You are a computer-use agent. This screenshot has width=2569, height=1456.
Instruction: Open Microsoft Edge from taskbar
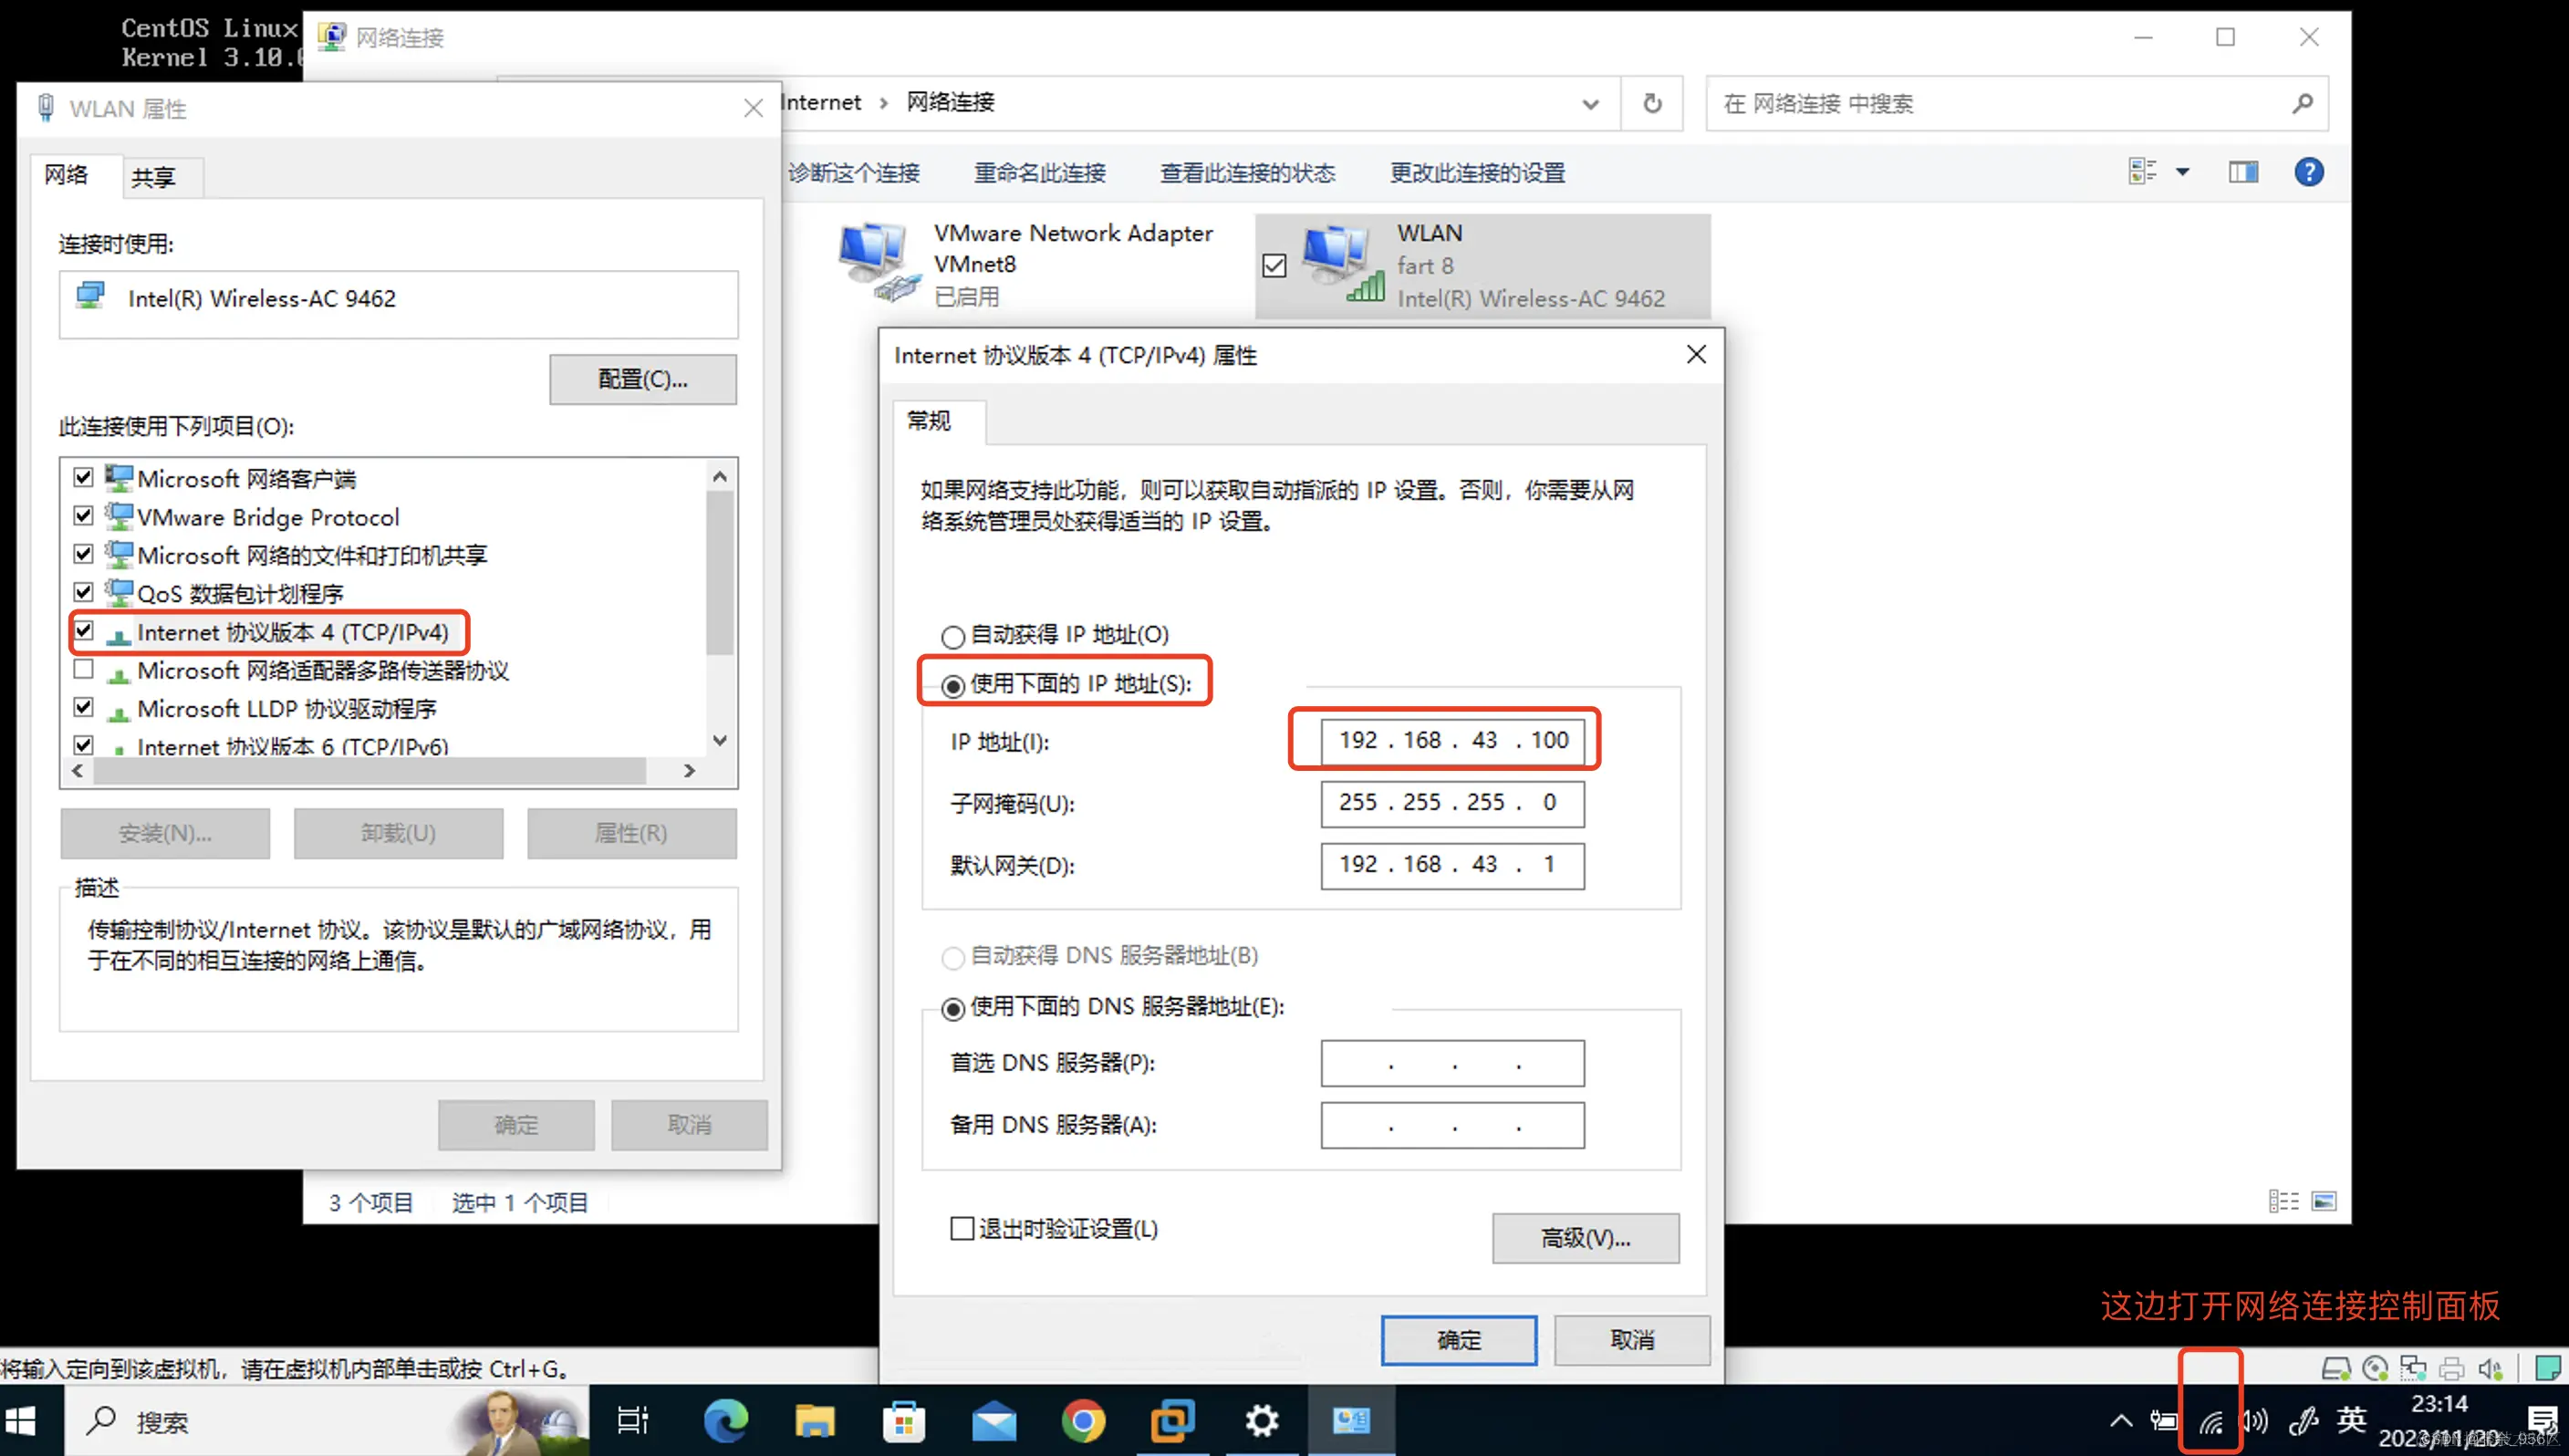pos(725,1421)
